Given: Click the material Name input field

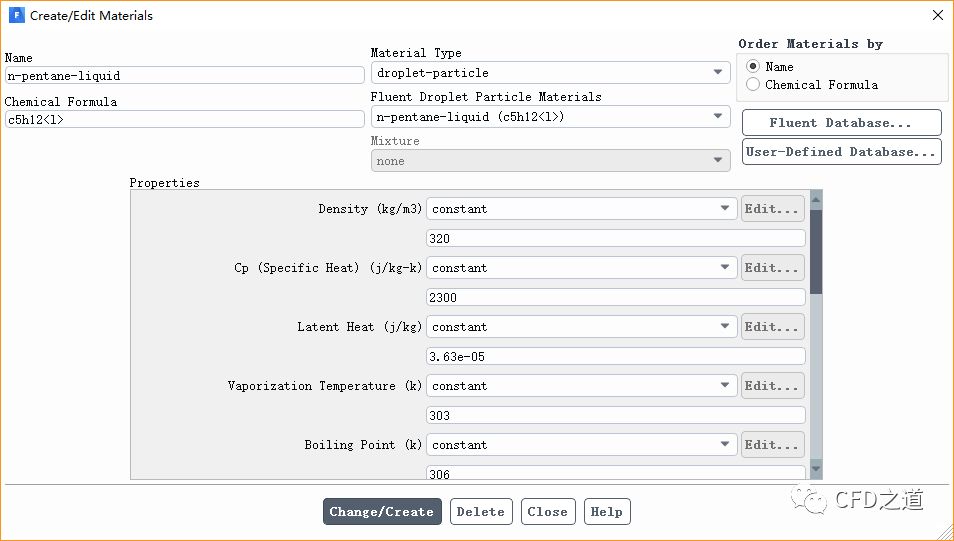Looking at the screenshot, I should 184,75.
